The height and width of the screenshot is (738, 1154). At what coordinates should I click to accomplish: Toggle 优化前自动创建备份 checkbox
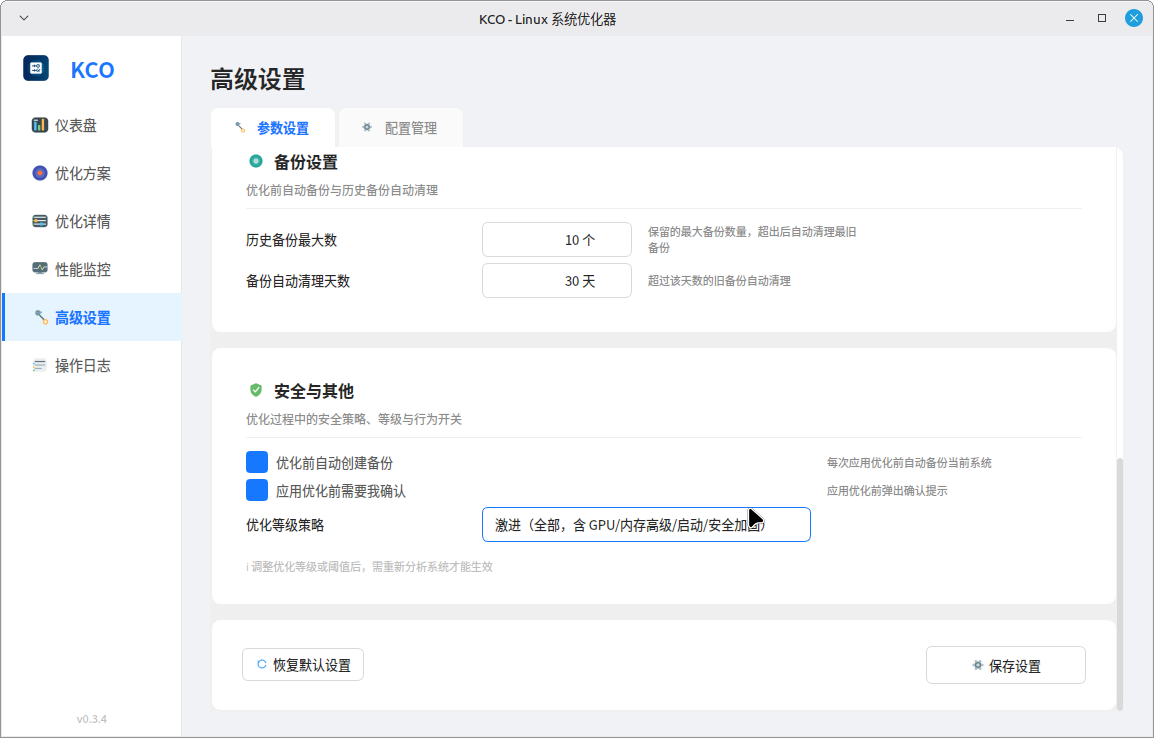tap(257, 462)
